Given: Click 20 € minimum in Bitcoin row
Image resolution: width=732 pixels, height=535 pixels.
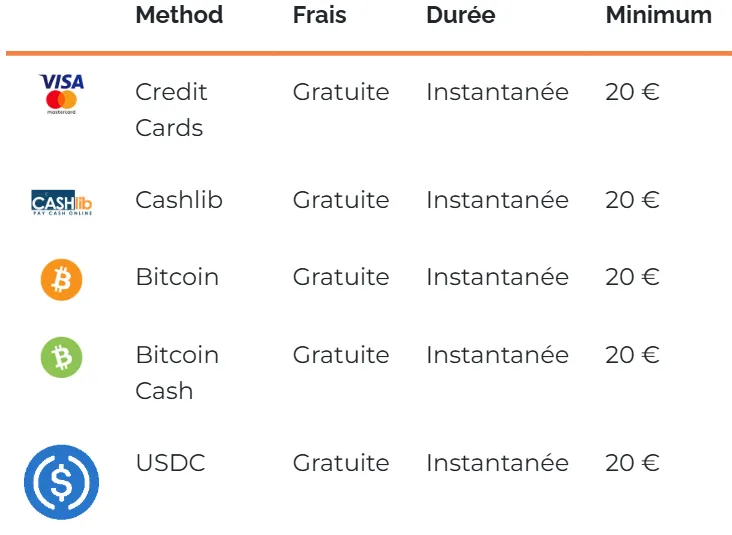Looking at the screenshot, I should point(632,277).
